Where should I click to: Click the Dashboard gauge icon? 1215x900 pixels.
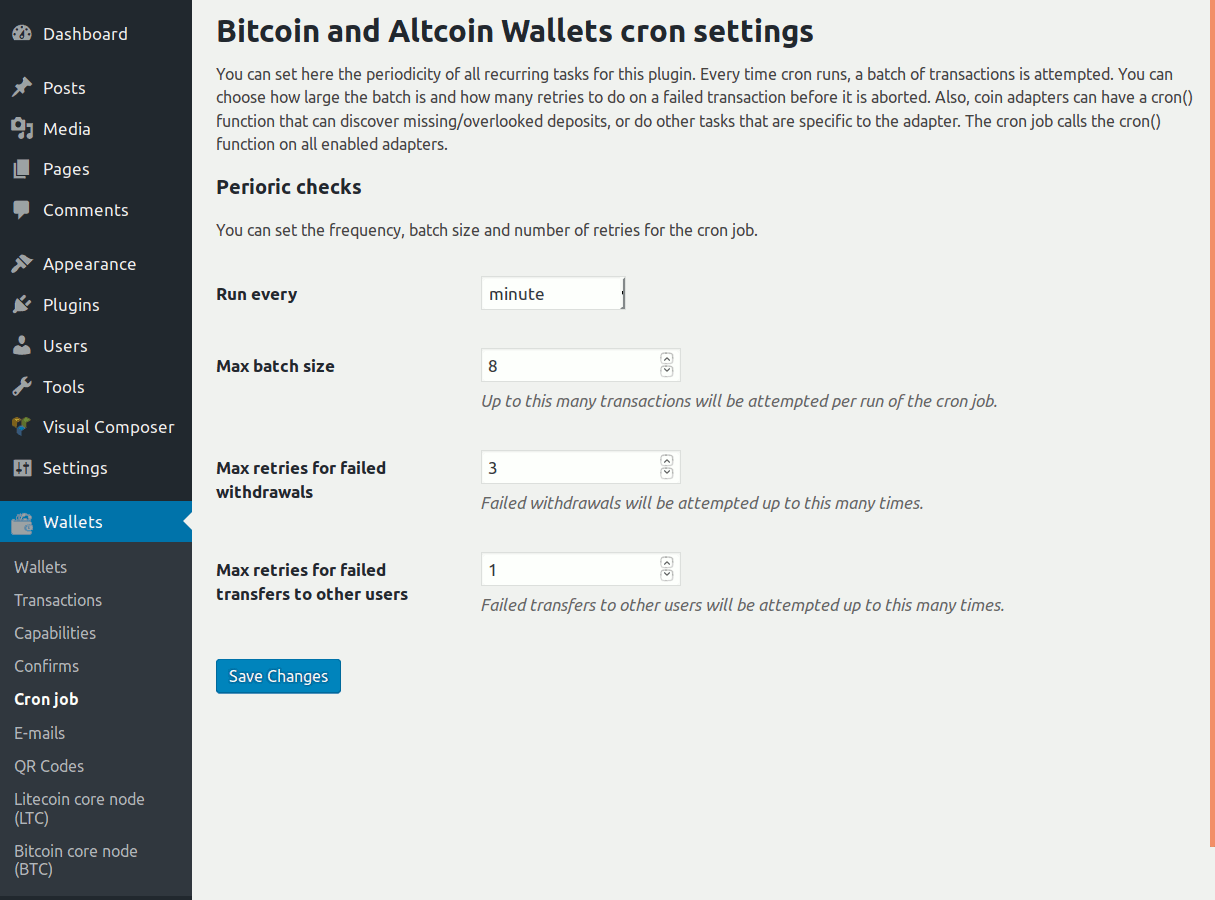click(22, 34)
